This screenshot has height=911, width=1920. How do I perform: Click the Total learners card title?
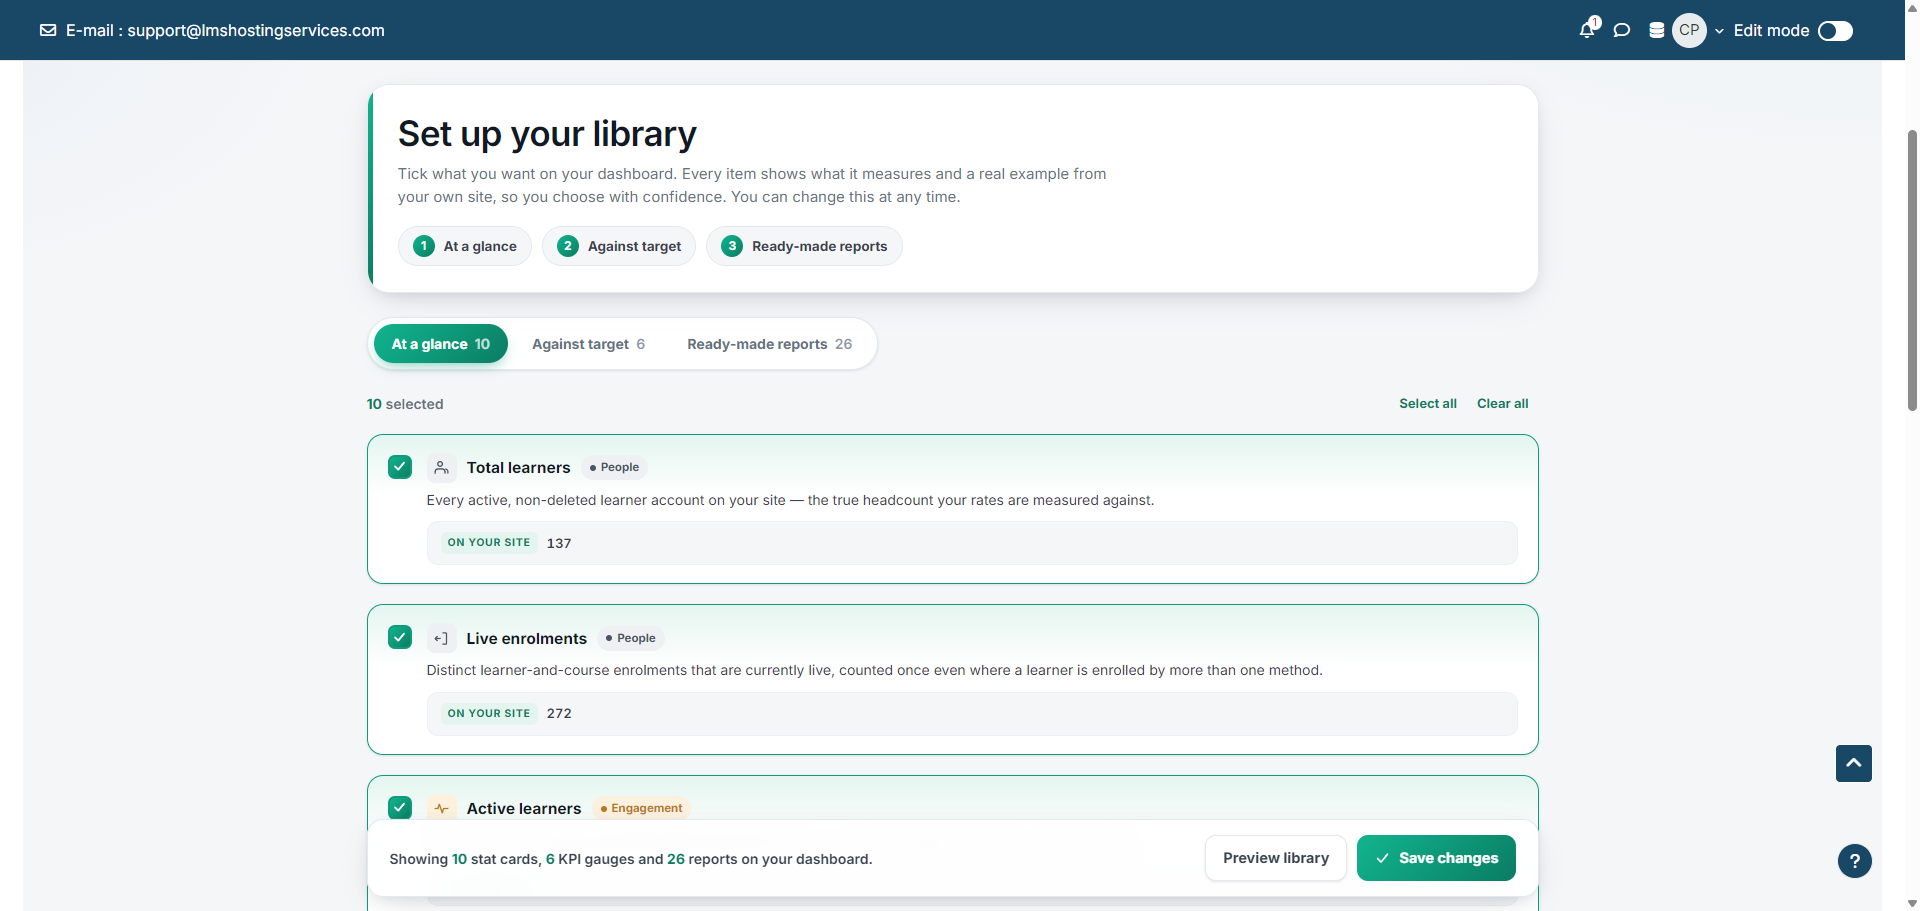pyautogui.click(x=518, y=468)
